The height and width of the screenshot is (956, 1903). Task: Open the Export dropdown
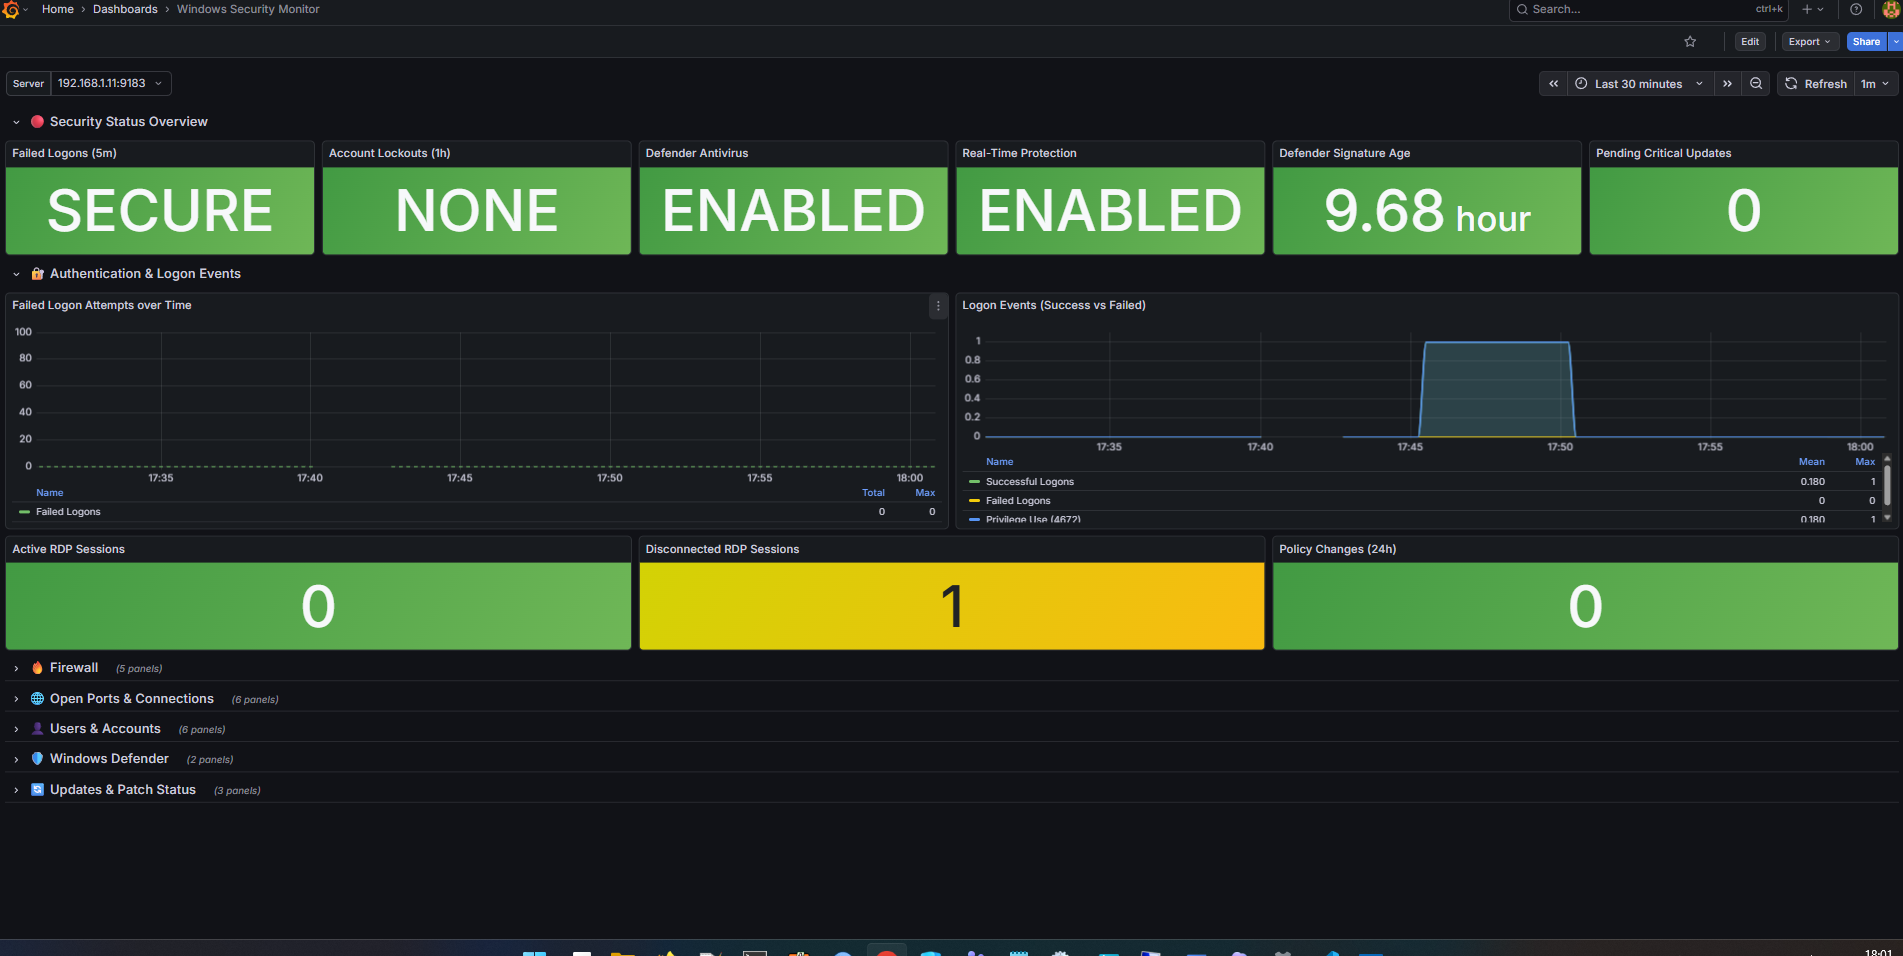[1810, 42]
